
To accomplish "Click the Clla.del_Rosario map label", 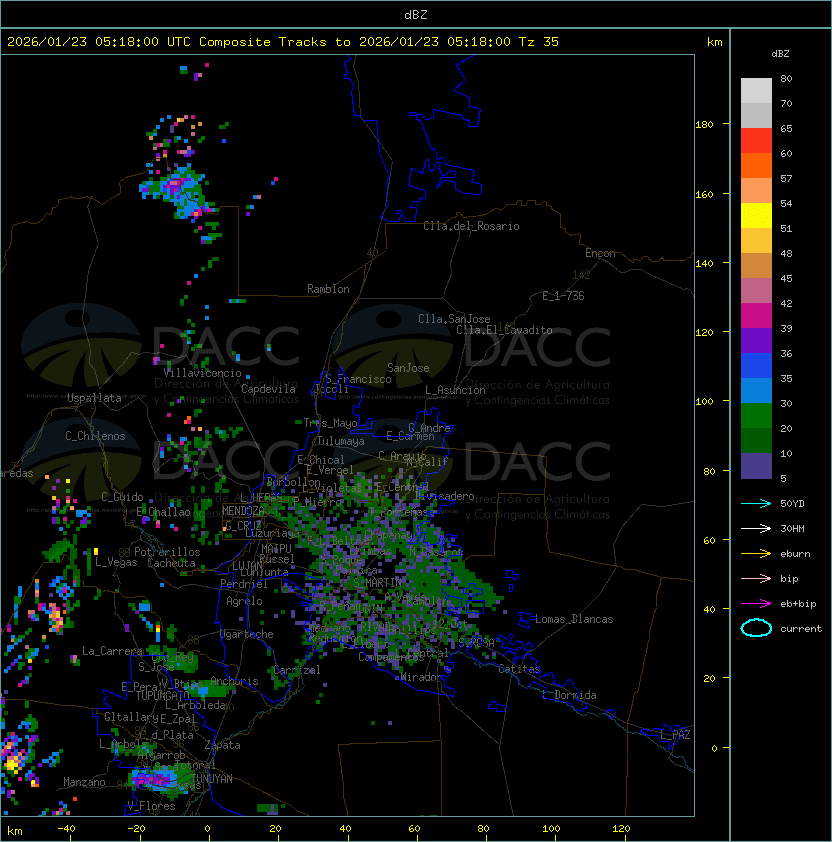I will click(471, 226).
